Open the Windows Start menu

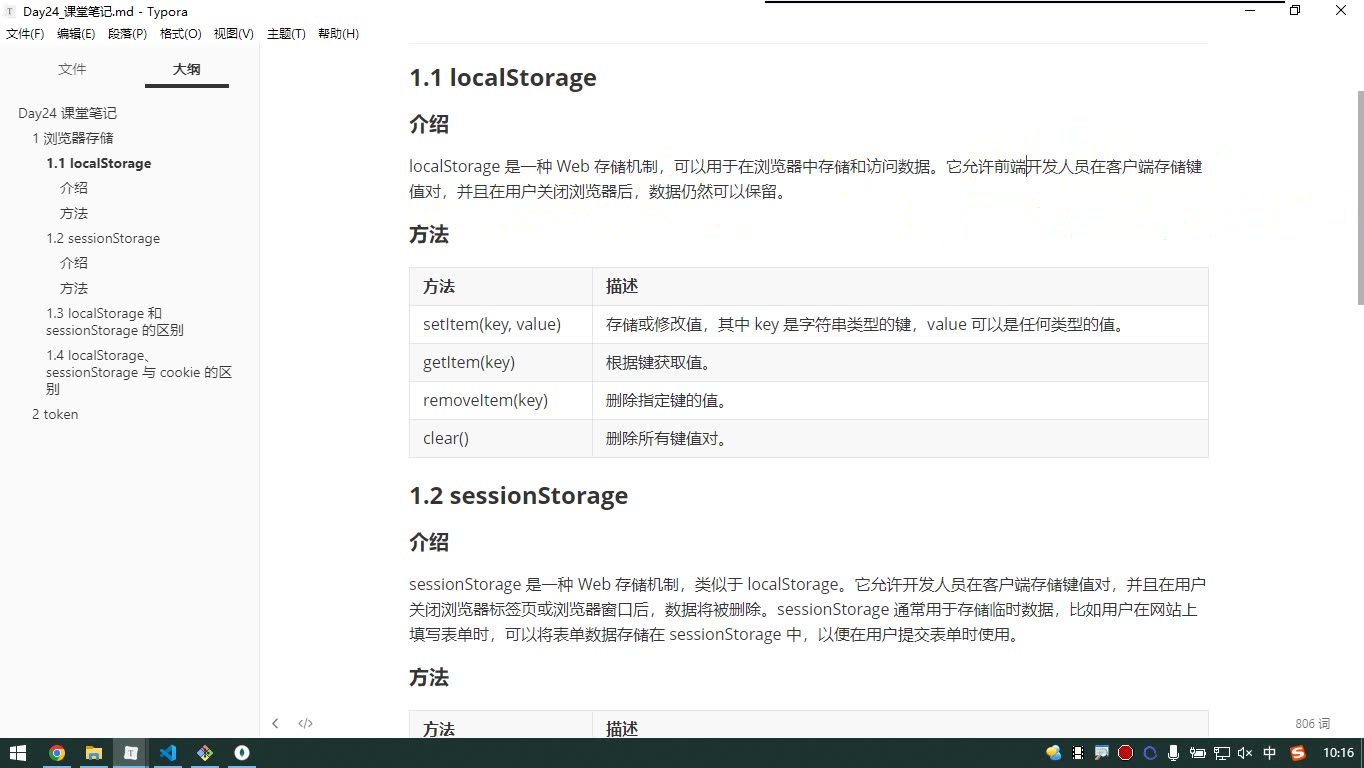click(18, 753)
